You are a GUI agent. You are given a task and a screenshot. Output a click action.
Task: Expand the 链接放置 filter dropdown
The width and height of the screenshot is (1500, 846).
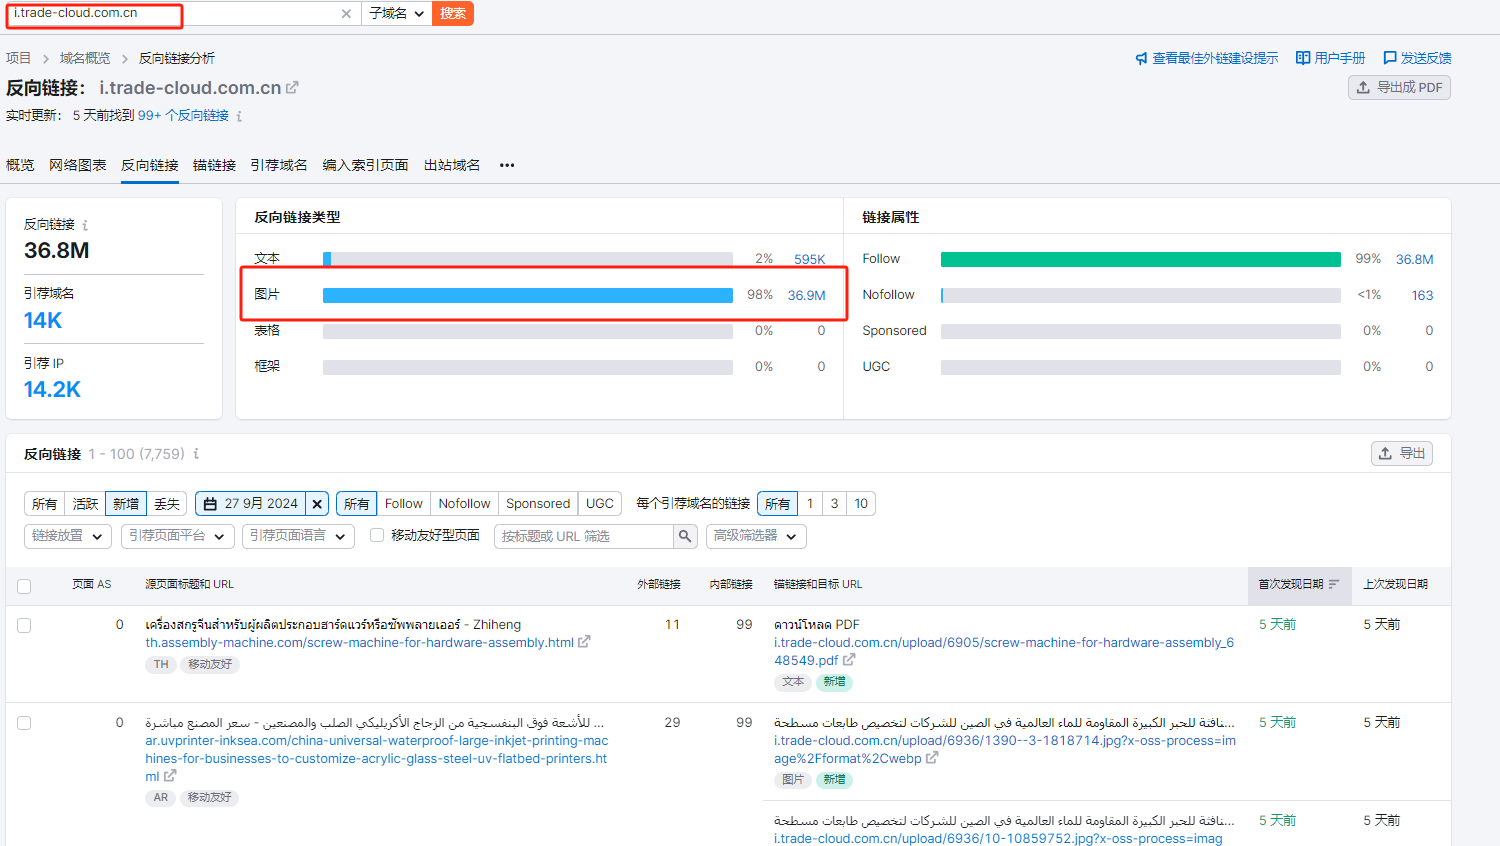click(x=67, y=536)
